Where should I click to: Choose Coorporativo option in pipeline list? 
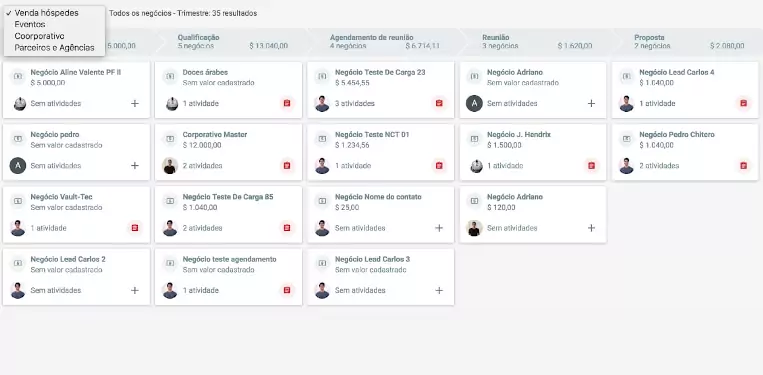39,36
